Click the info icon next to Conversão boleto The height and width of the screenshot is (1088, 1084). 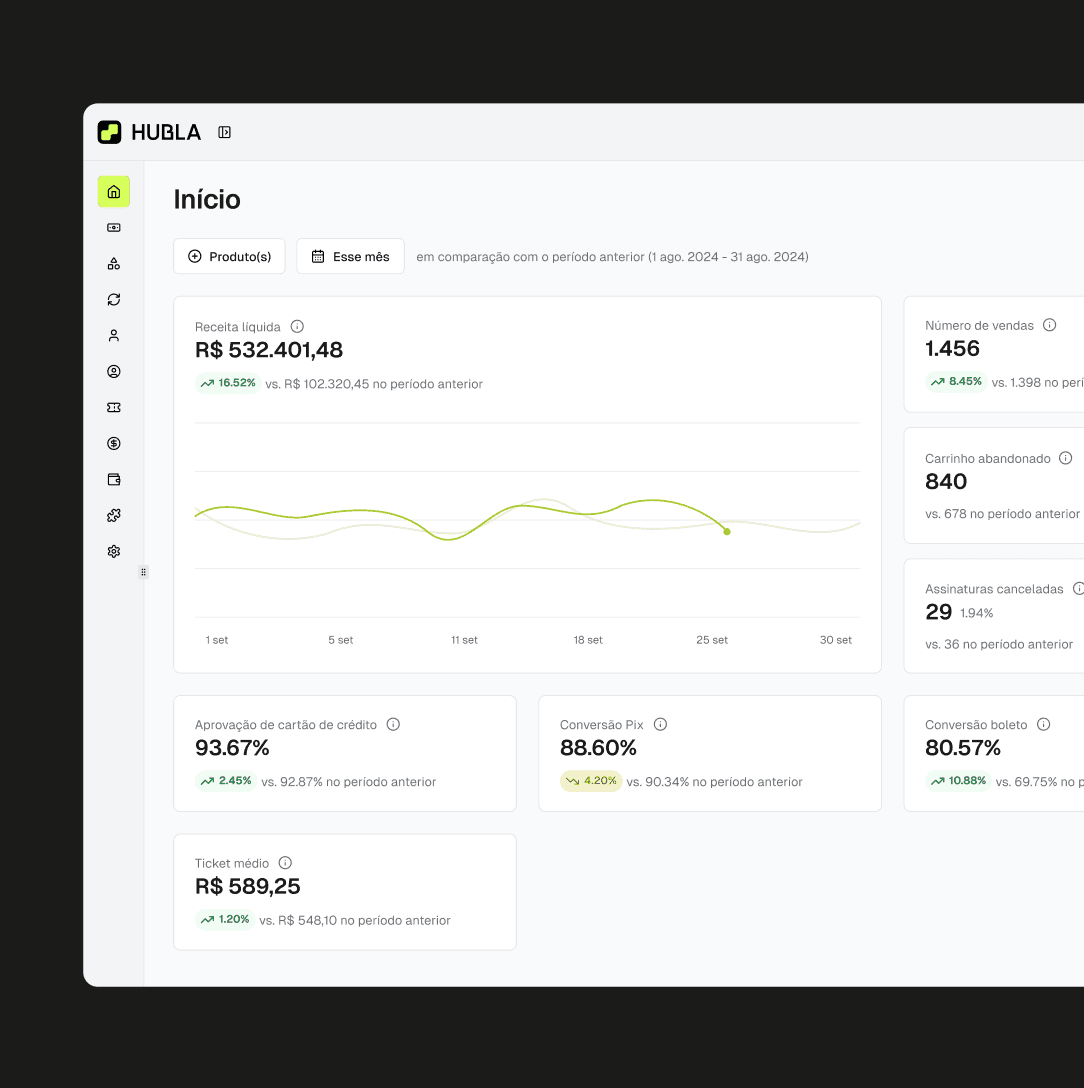pyautogui.click(x=1043, y=724)
